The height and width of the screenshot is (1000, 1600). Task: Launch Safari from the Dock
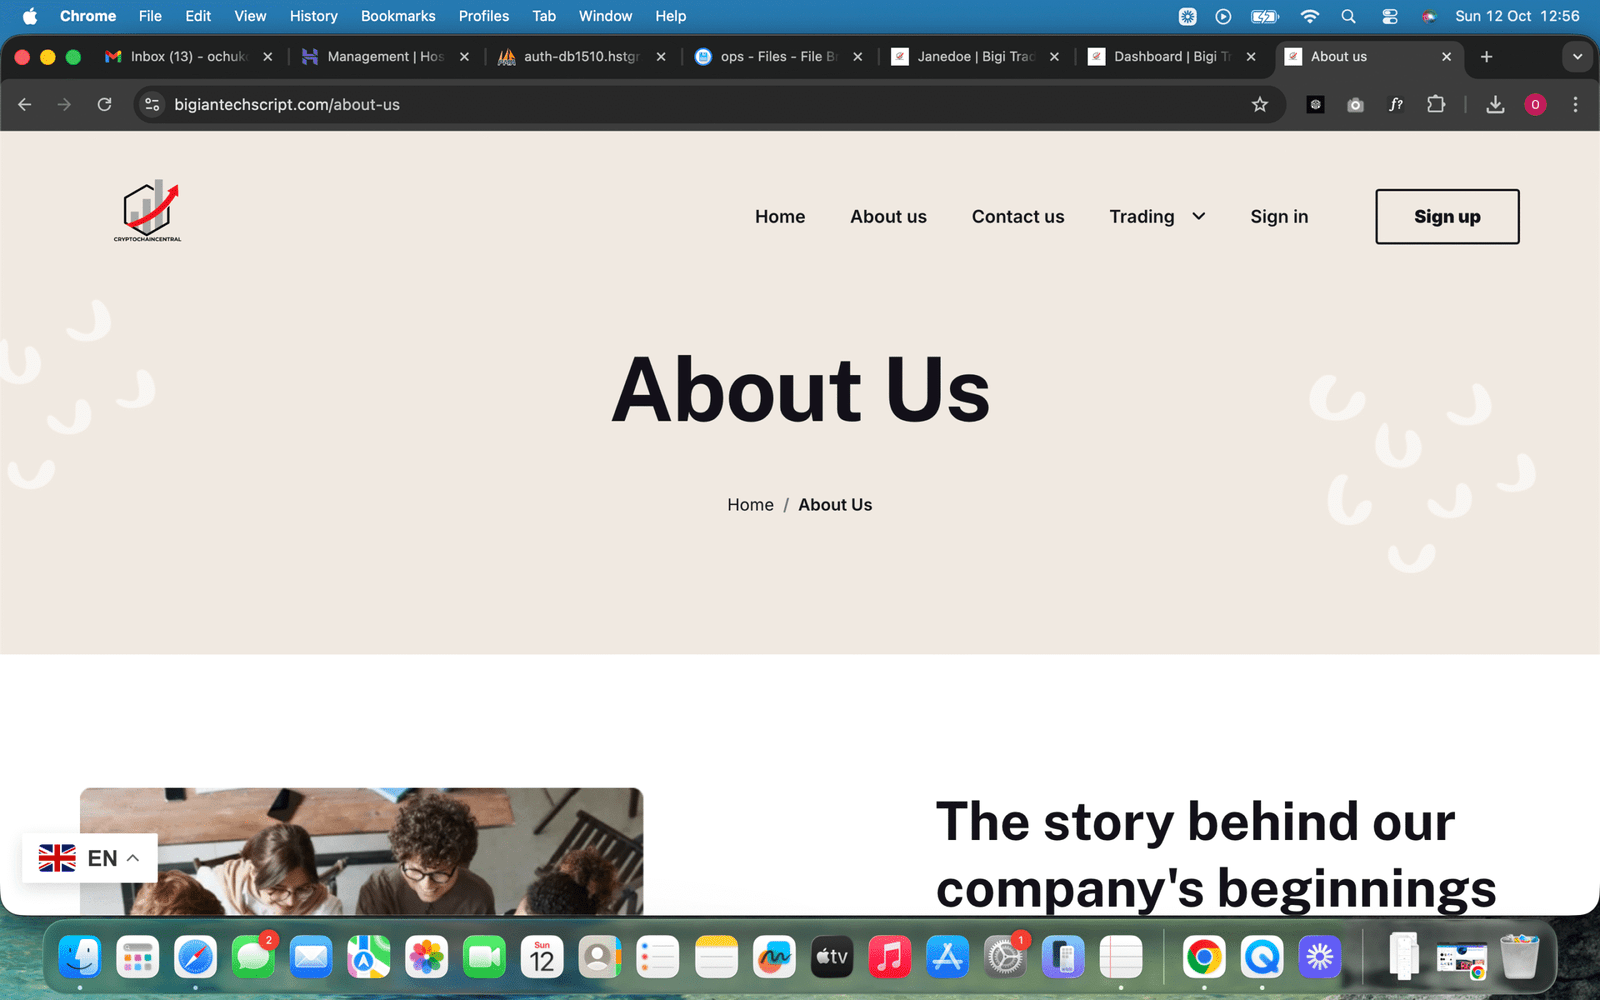click(x=196, y=958)
